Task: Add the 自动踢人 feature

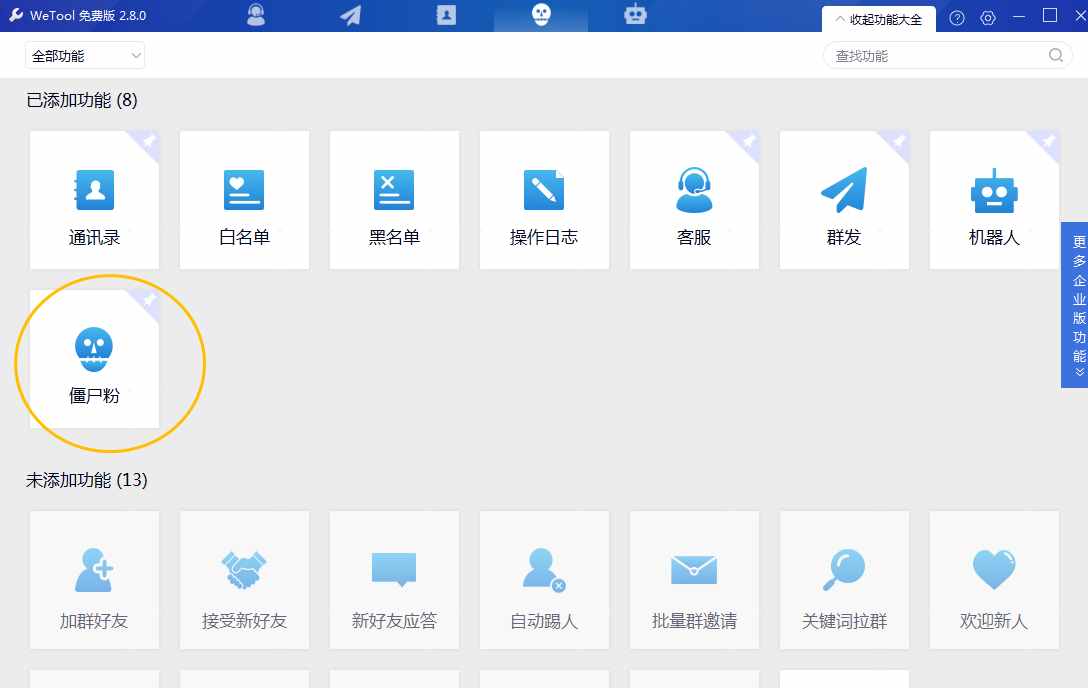Action: [x=544, y=580]
